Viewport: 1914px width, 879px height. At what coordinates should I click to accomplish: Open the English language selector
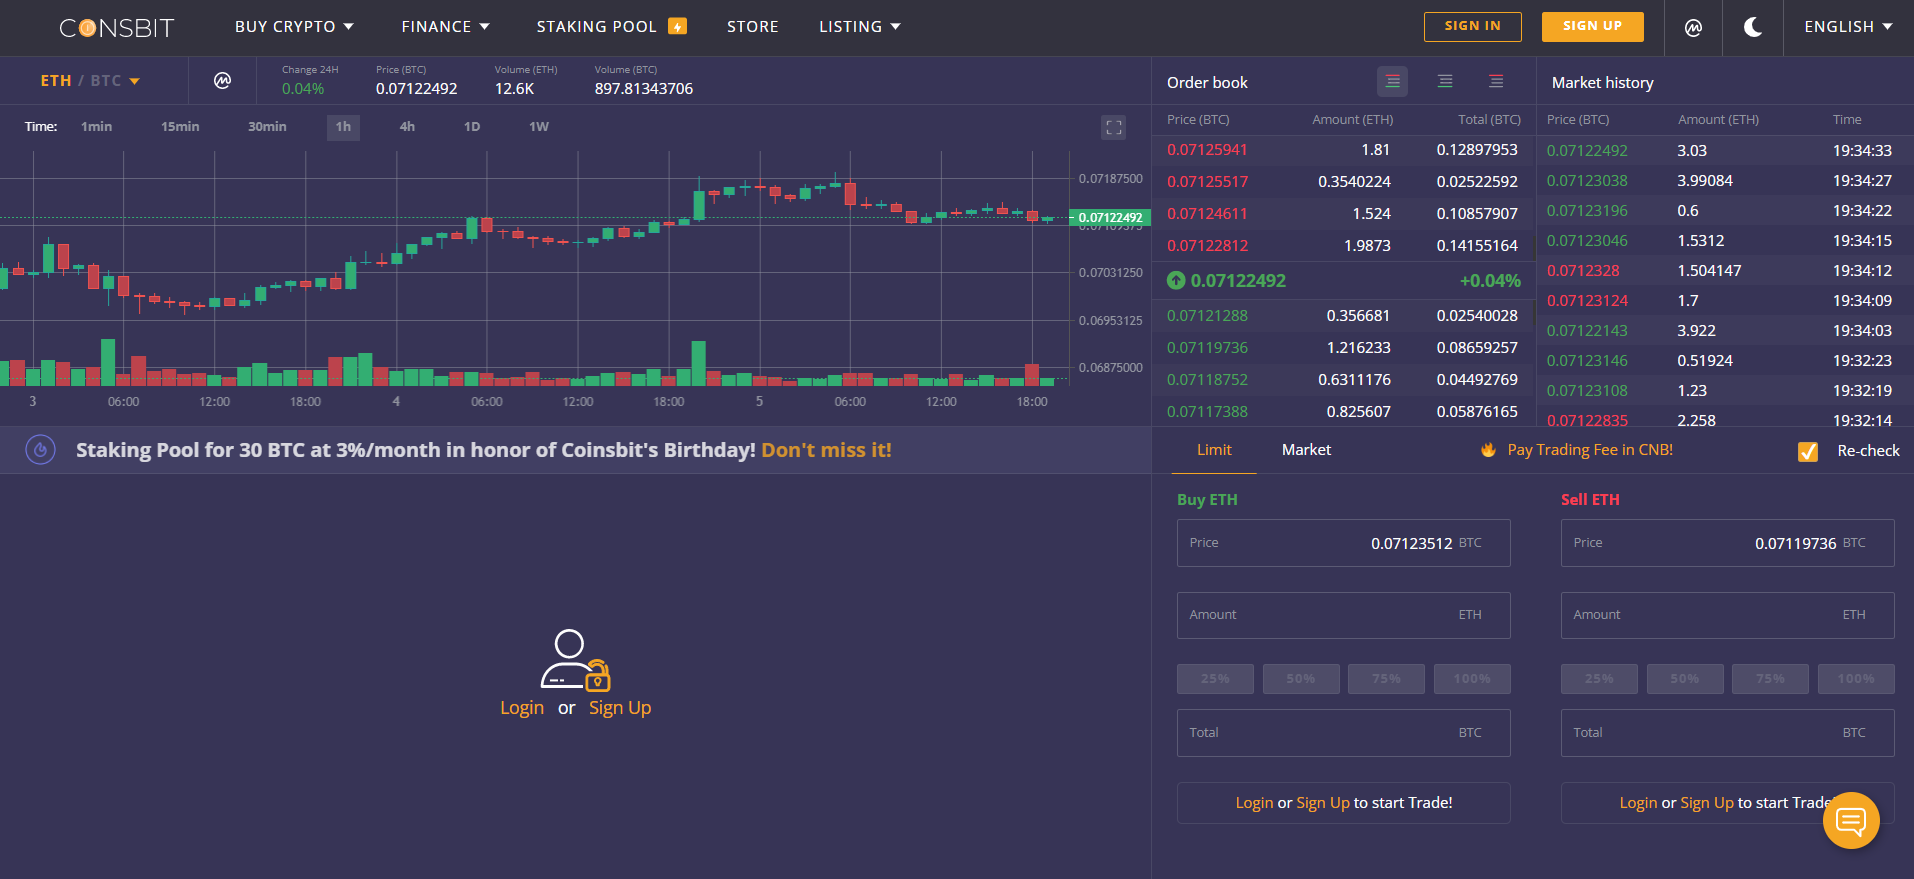pos(1848,27)
